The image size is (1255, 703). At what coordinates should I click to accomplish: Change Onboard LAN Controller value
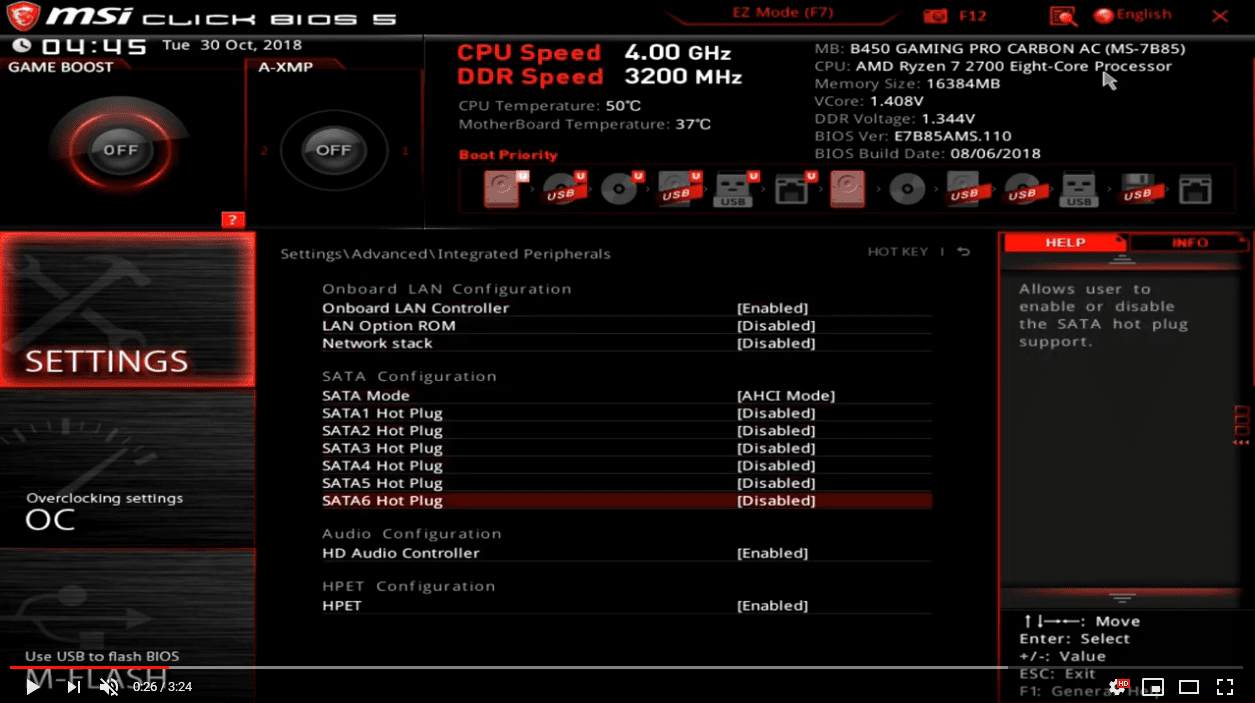[x=772, y=308]
